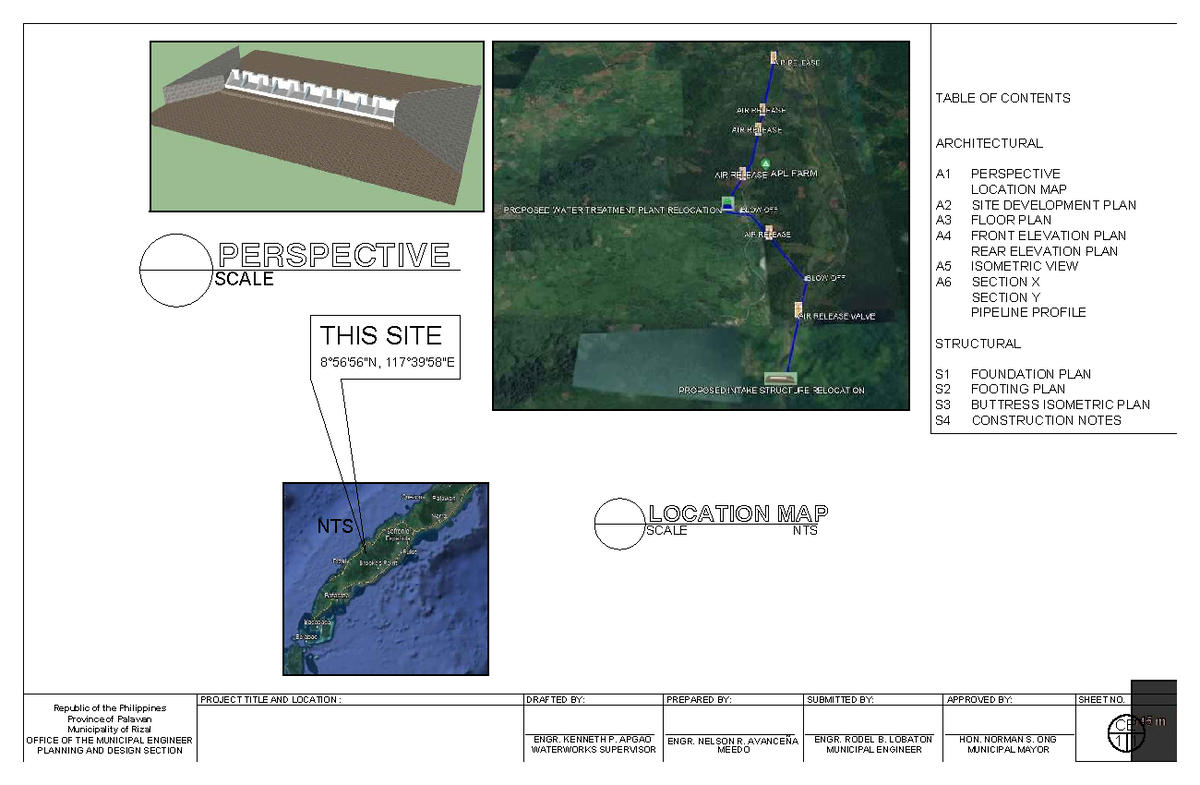This screenshot has width=1200, height=785.
Task: Click the 3D perspective rendering of the structure
Action: point(315,125)
